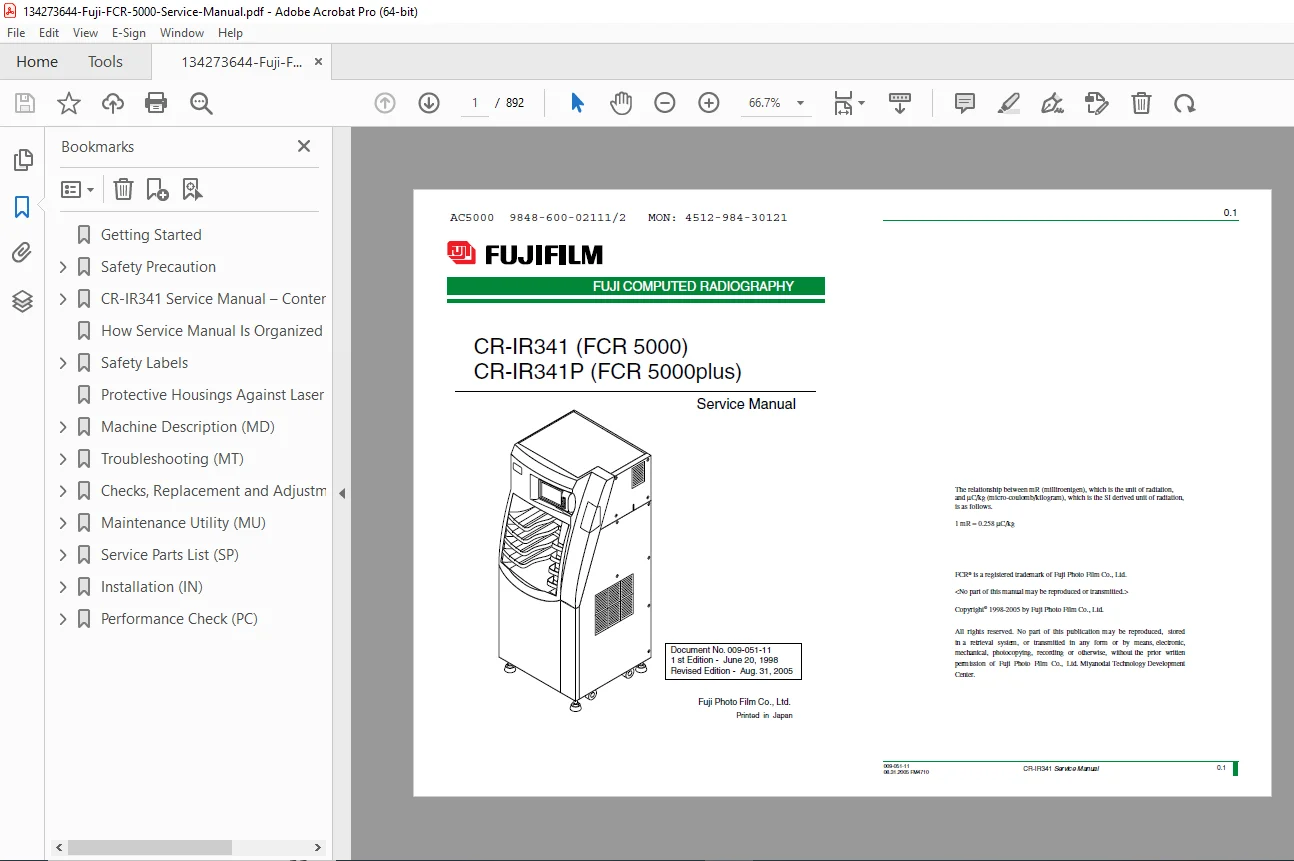Open the zoom level dropdown
This screenshot has height=861, width=1294.
pyautogui.click(x=800, y=103)
